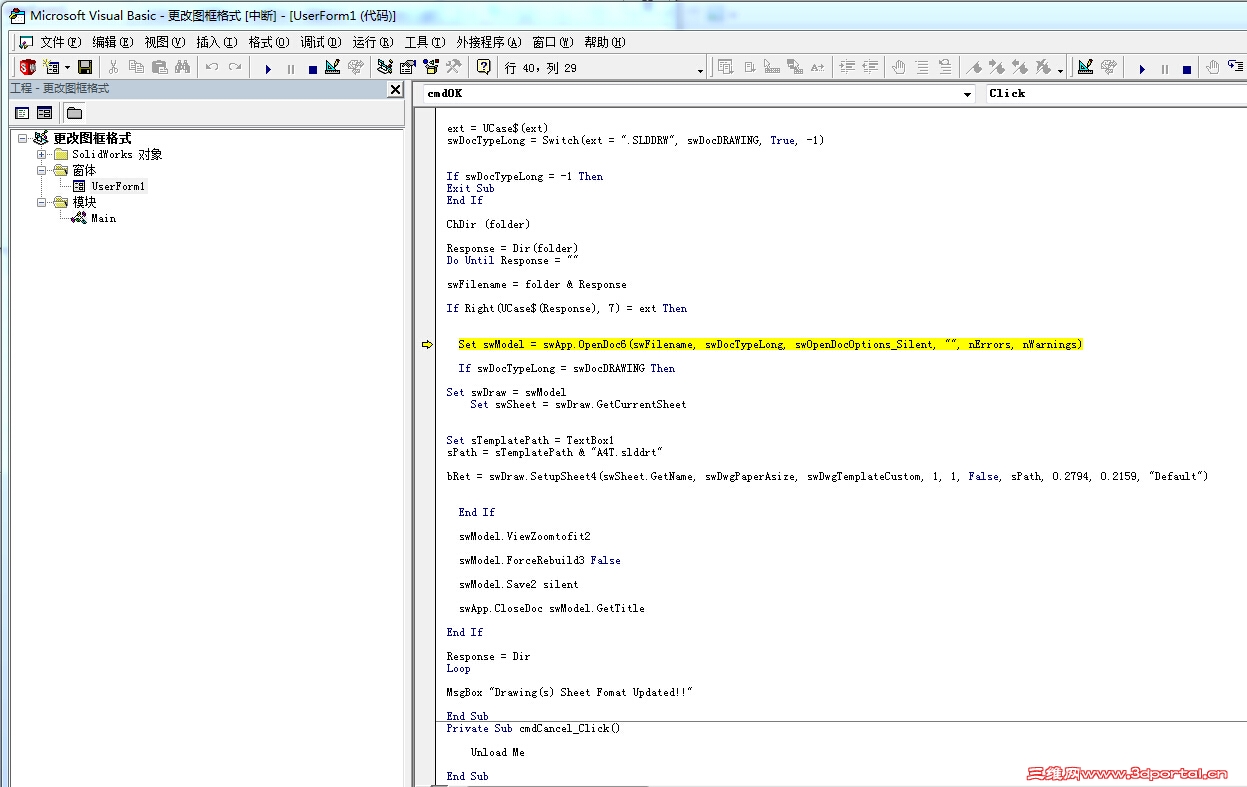1247x787 pixels.
Task: Click the Outdent icon on edit toolbar
Action: click(x=870, y=67)
